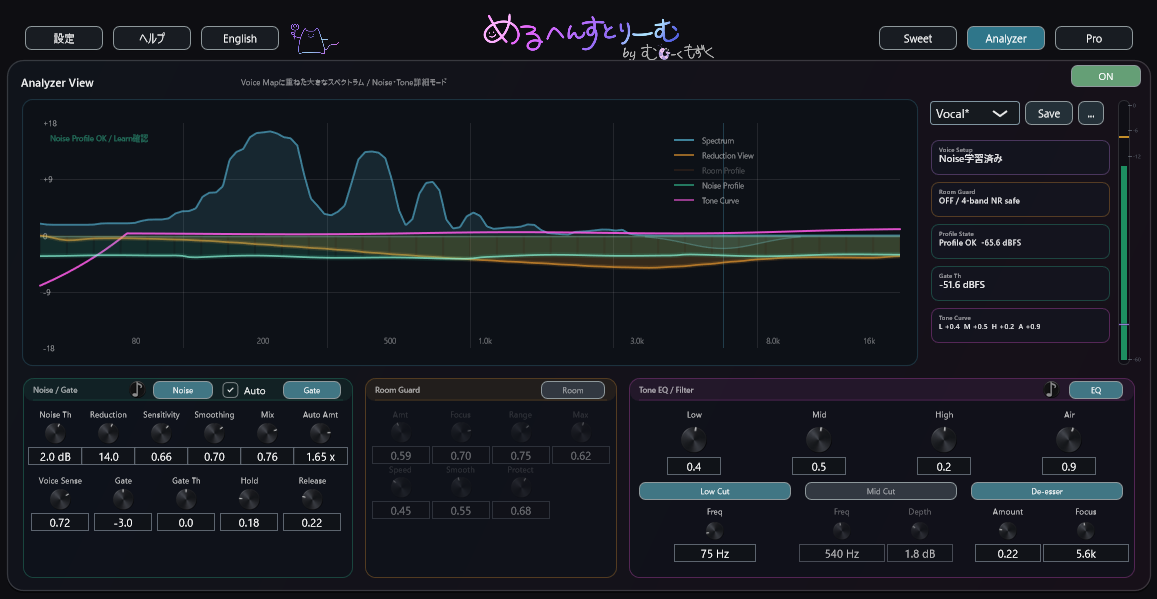Click the Mid Cut Depth field 1.8 dB
The image size is (1157, 599).
(919, 553)
